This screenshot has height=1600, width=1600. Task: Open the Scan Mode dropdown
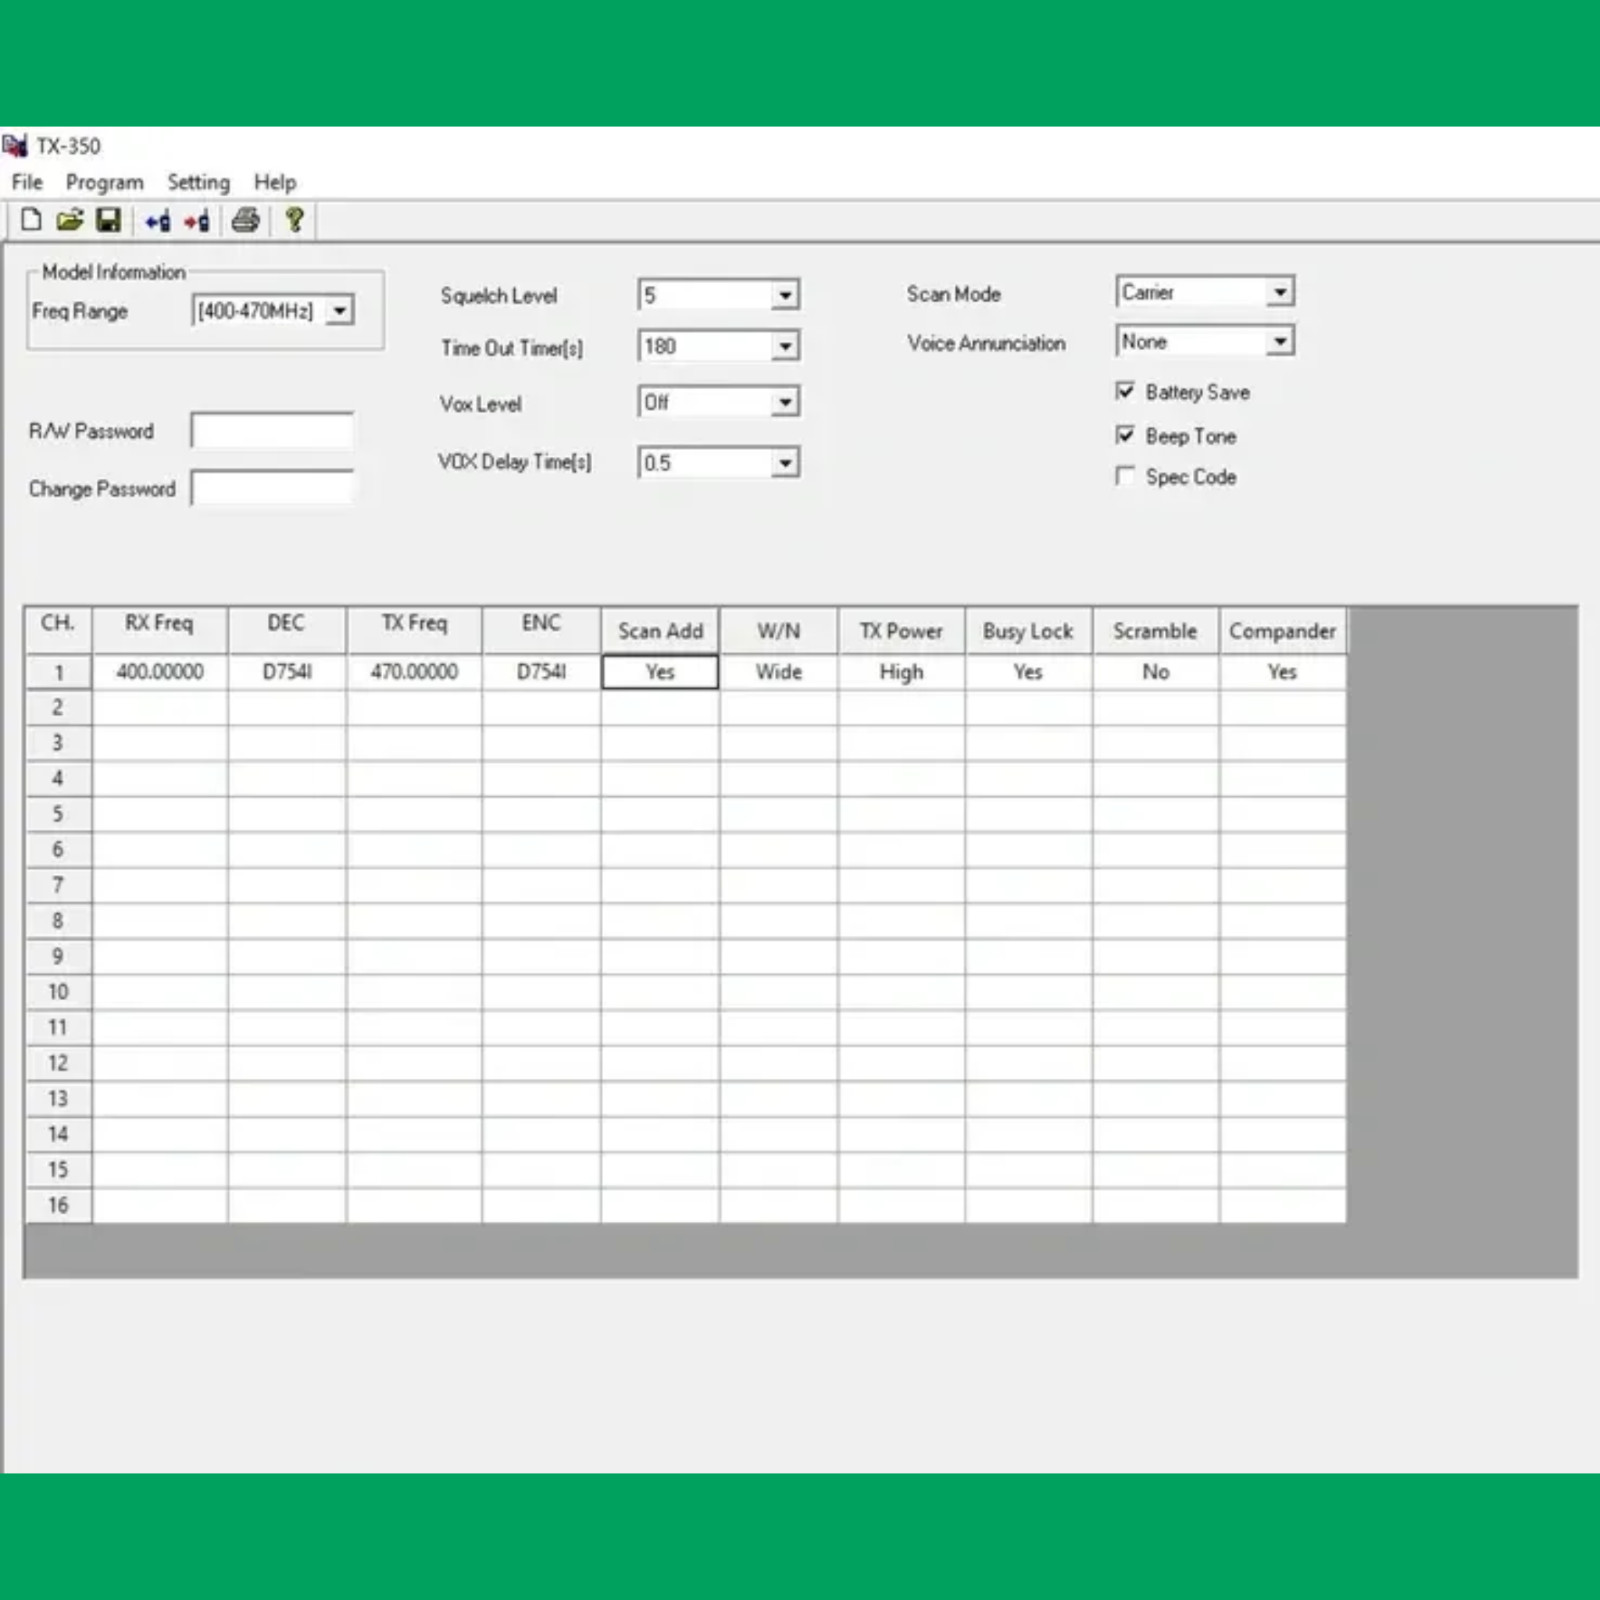coord(1280,292)
